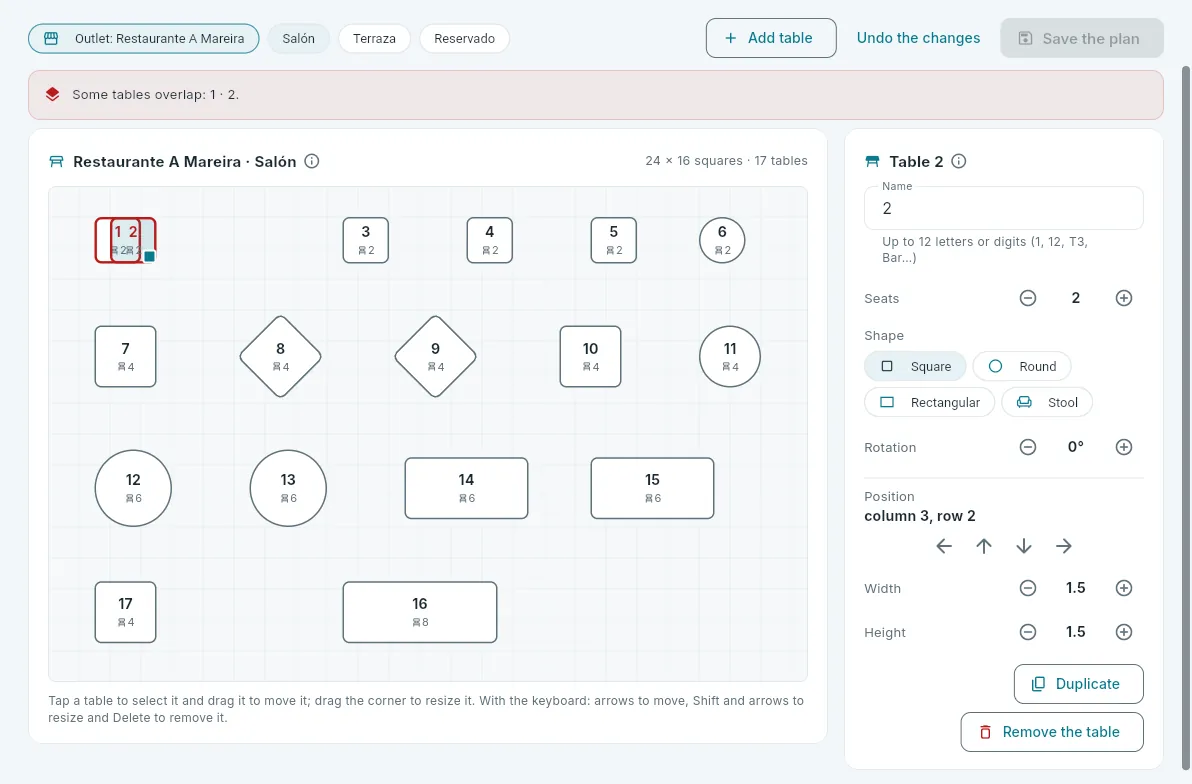Increase the table Height

pos(1124,632)
